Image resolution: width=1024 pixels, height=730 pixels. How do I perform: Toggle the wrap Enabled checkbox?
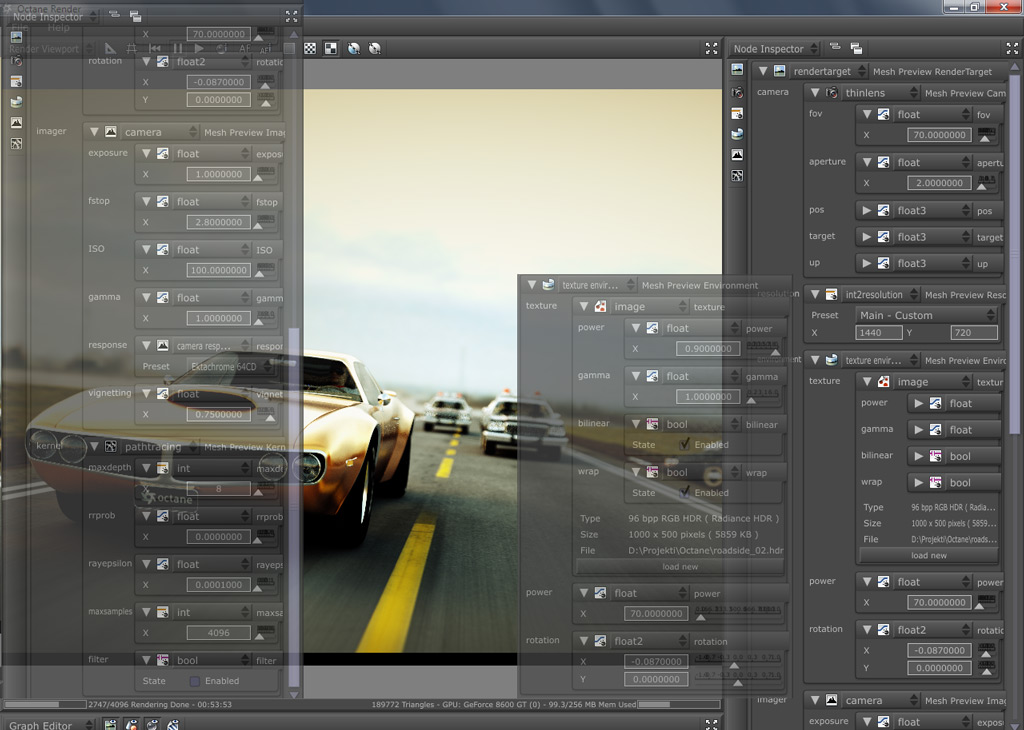click(685, 493)
